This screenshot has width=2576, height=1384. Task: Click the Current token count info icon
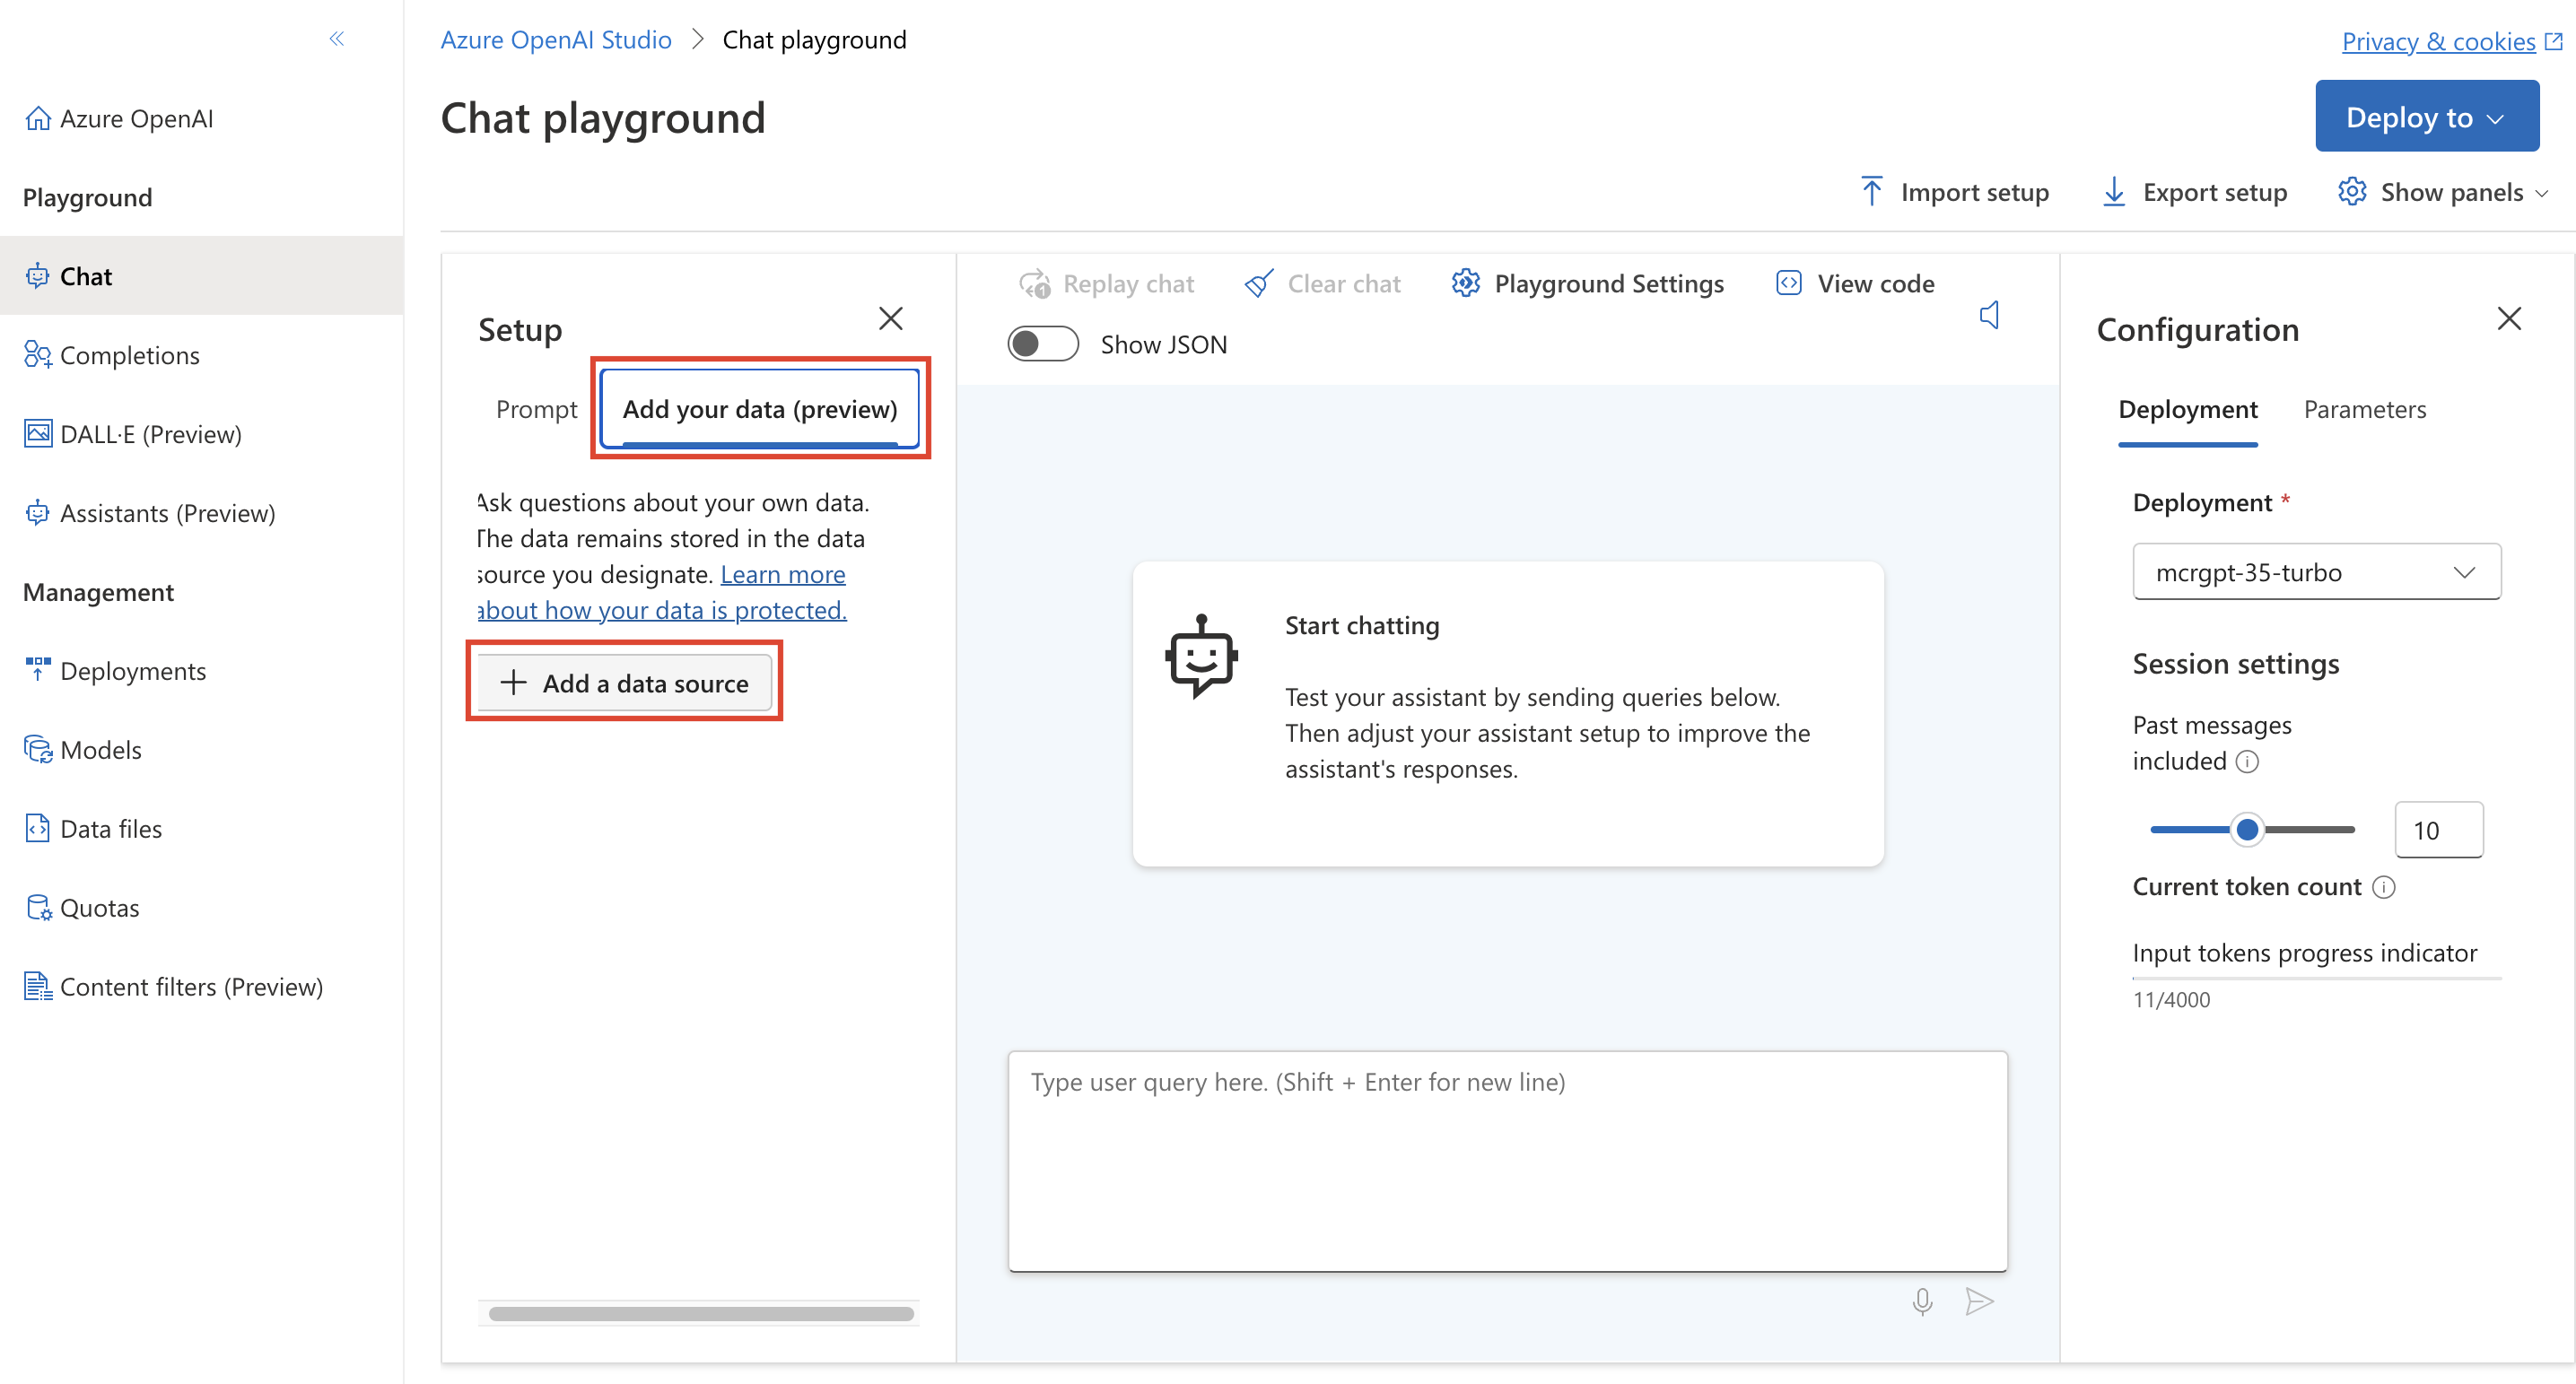click(2383, 887)
